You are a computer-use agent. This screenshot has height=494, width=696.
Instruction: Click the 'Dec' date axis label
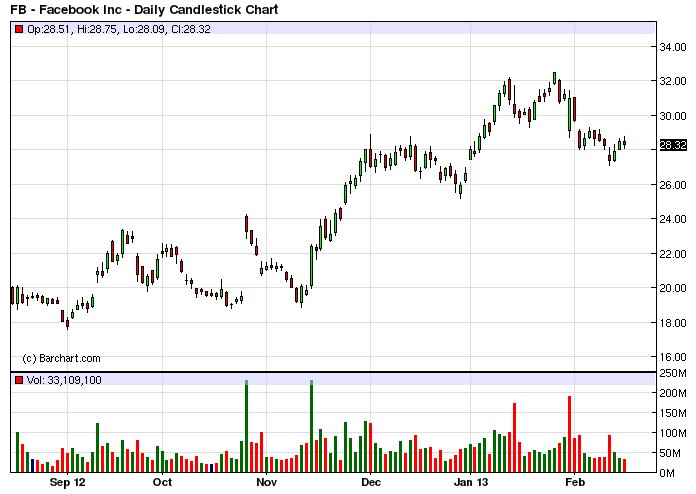[371, 482]
